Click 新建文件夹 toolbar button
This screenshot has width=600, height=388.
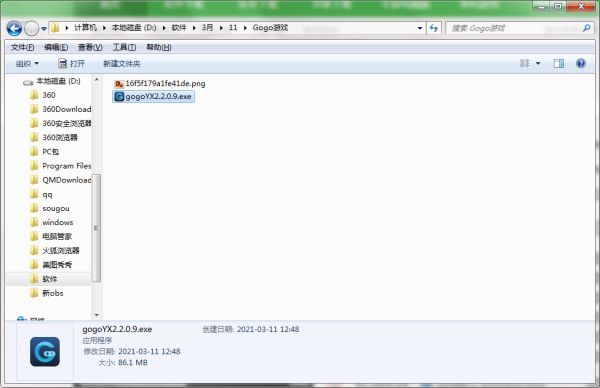tap(122, 64)
